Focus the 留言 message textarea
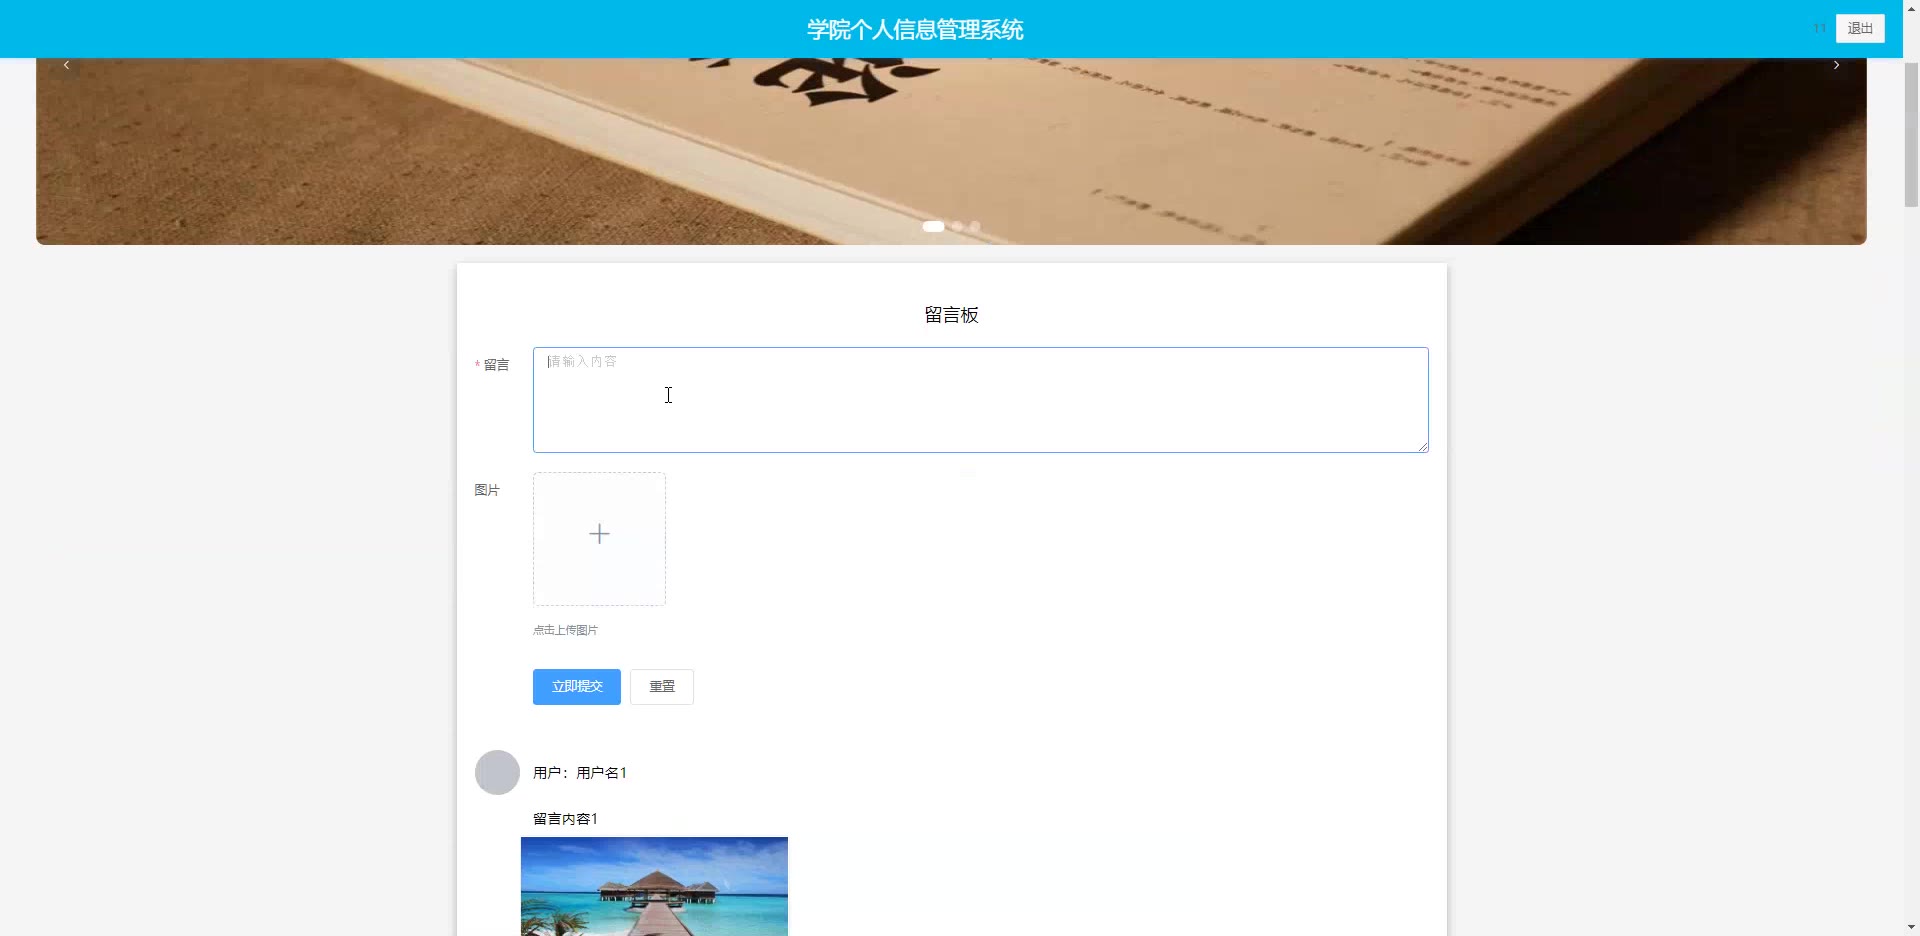 (981, 400)
